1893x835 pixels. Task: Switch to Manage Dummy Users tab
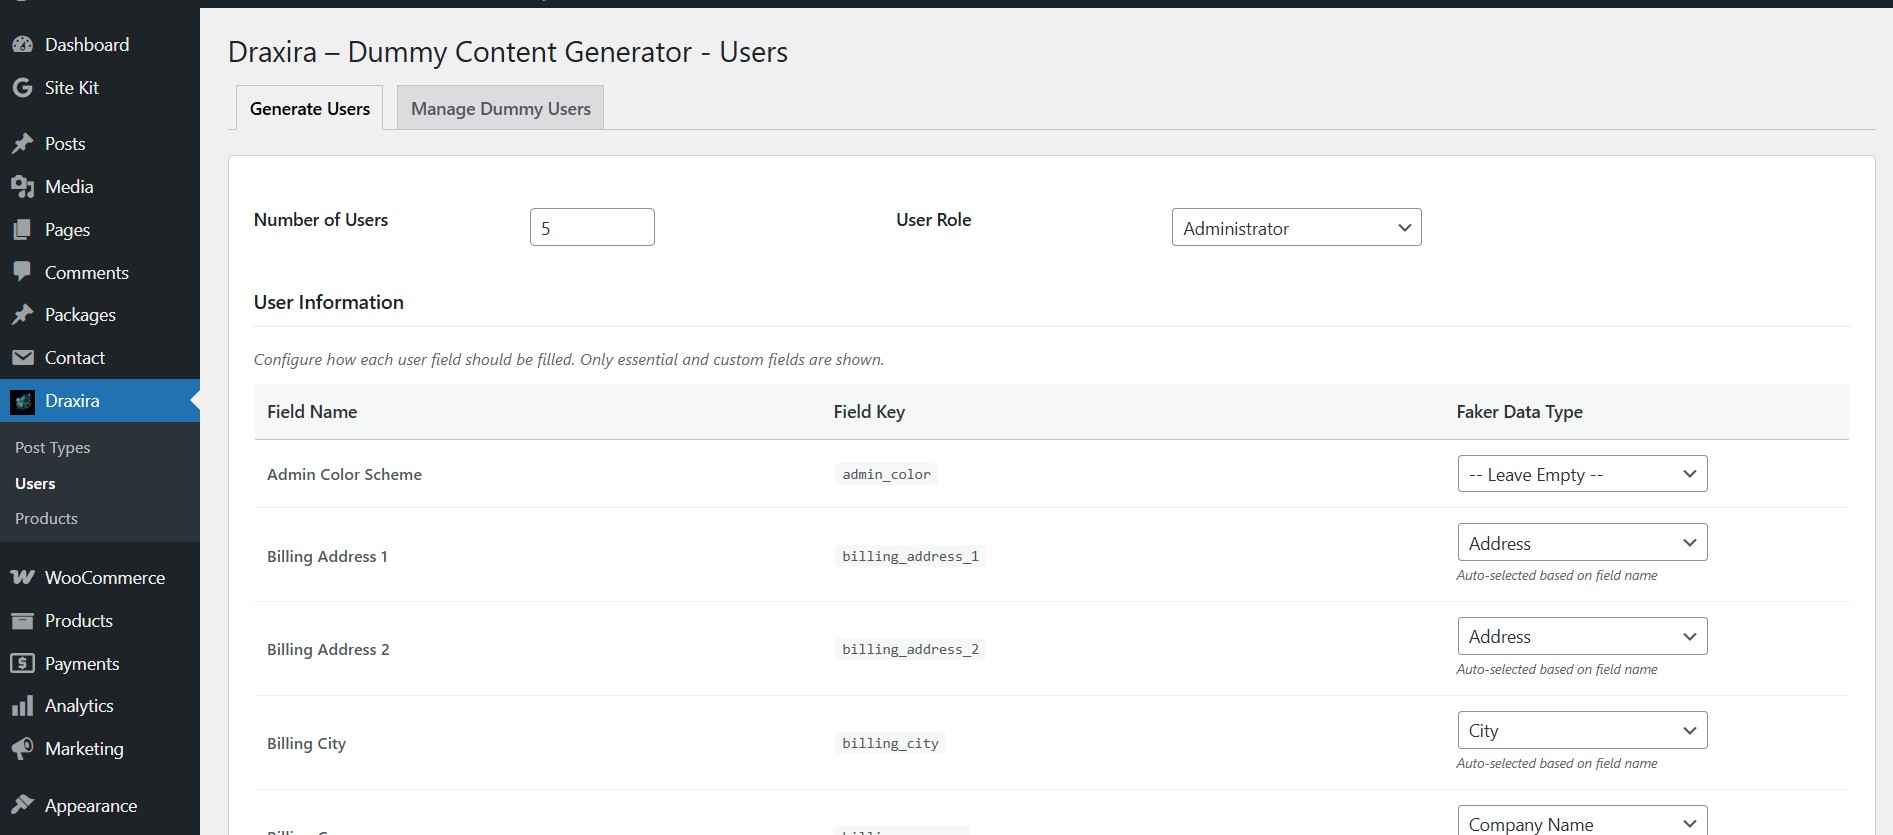[x=500, y=108]
